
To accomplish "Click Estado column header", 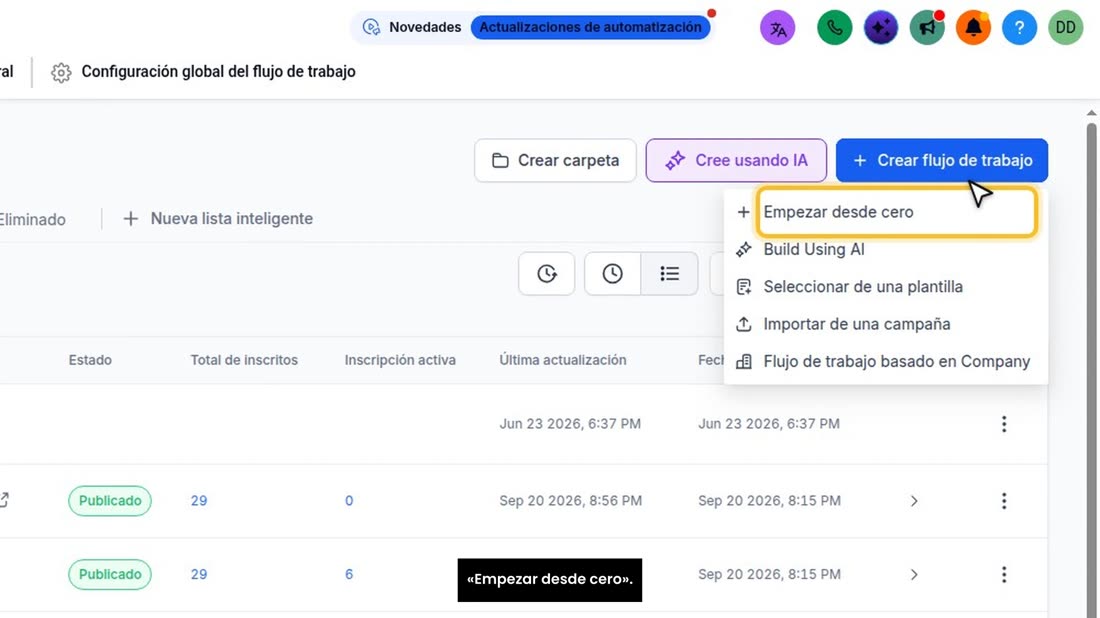I will 90,360.
